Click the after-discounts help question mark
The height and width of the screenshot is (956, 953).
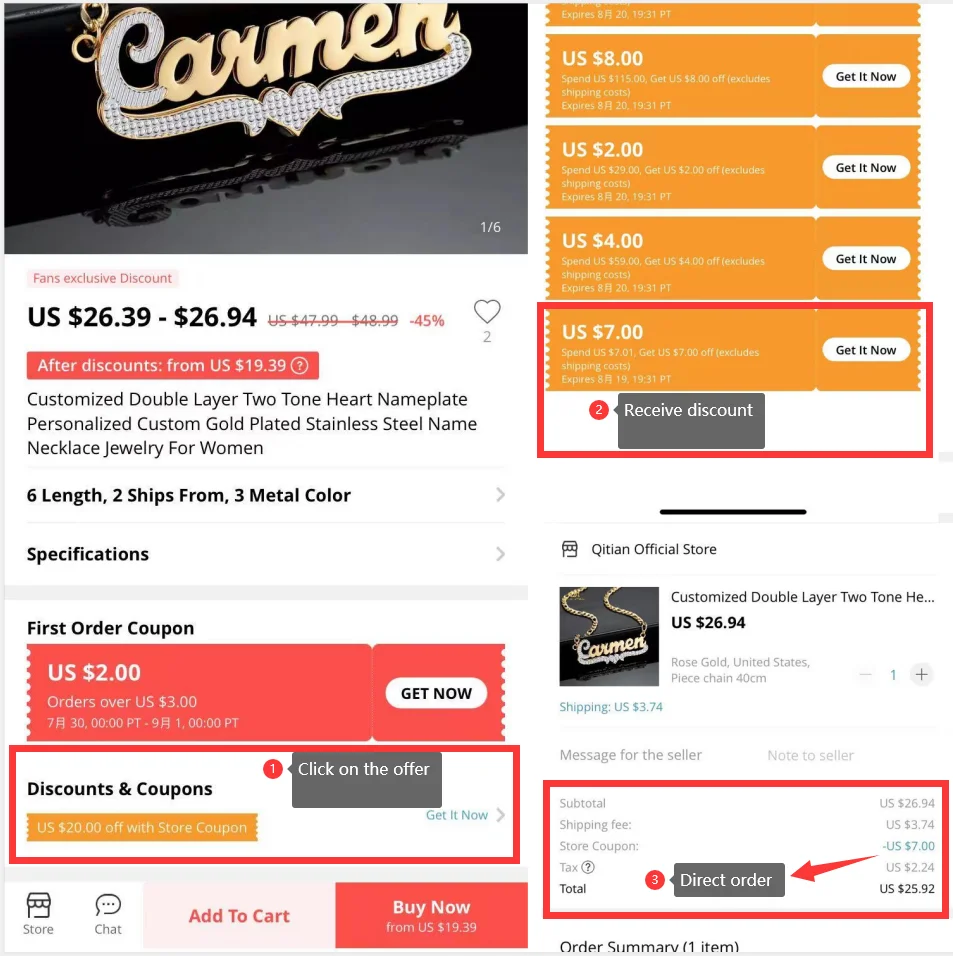298,366
